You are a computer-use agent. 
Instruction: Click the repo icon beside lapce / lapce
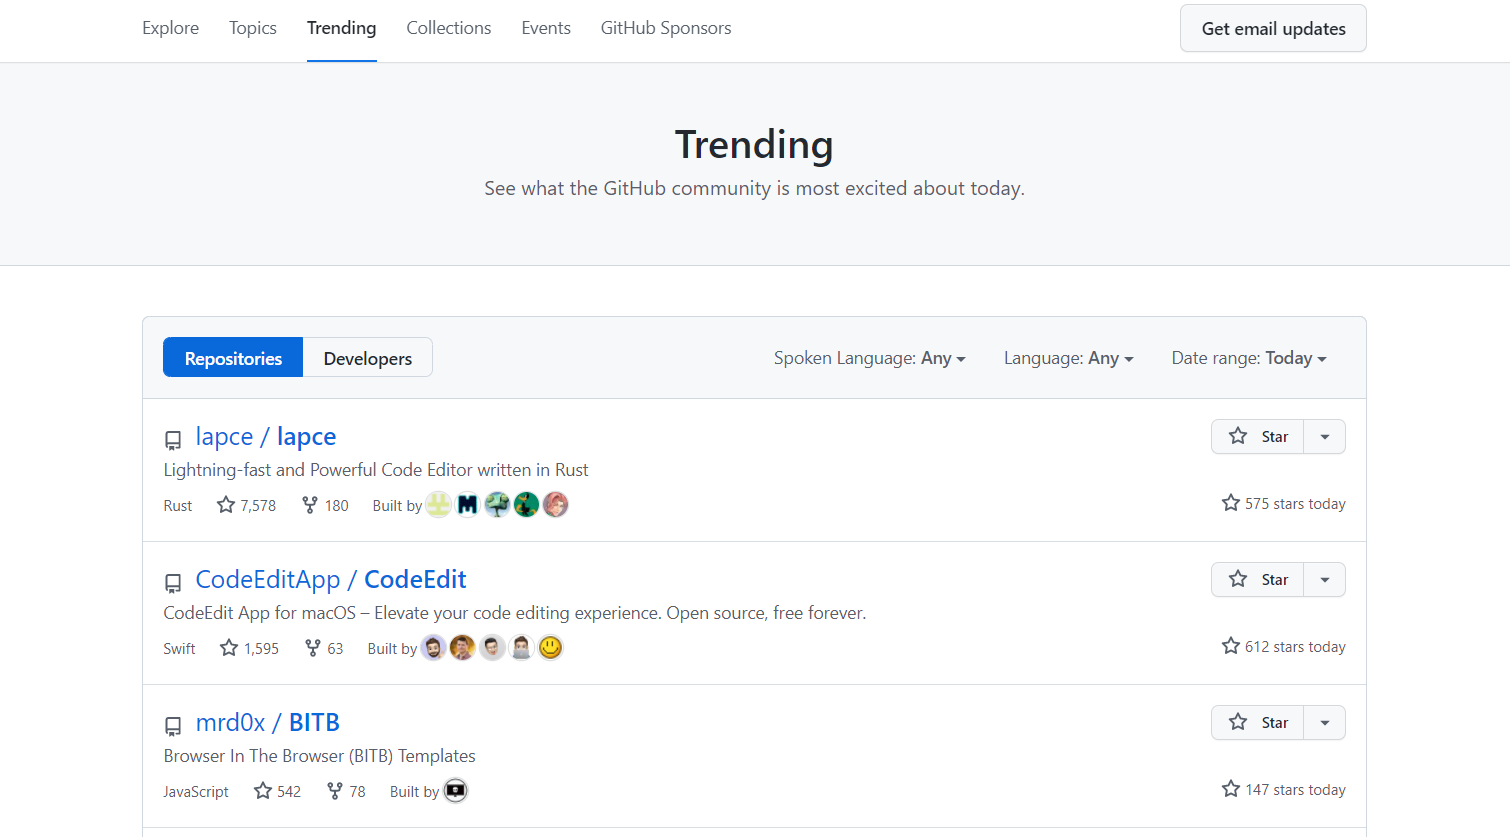(173, 439)
